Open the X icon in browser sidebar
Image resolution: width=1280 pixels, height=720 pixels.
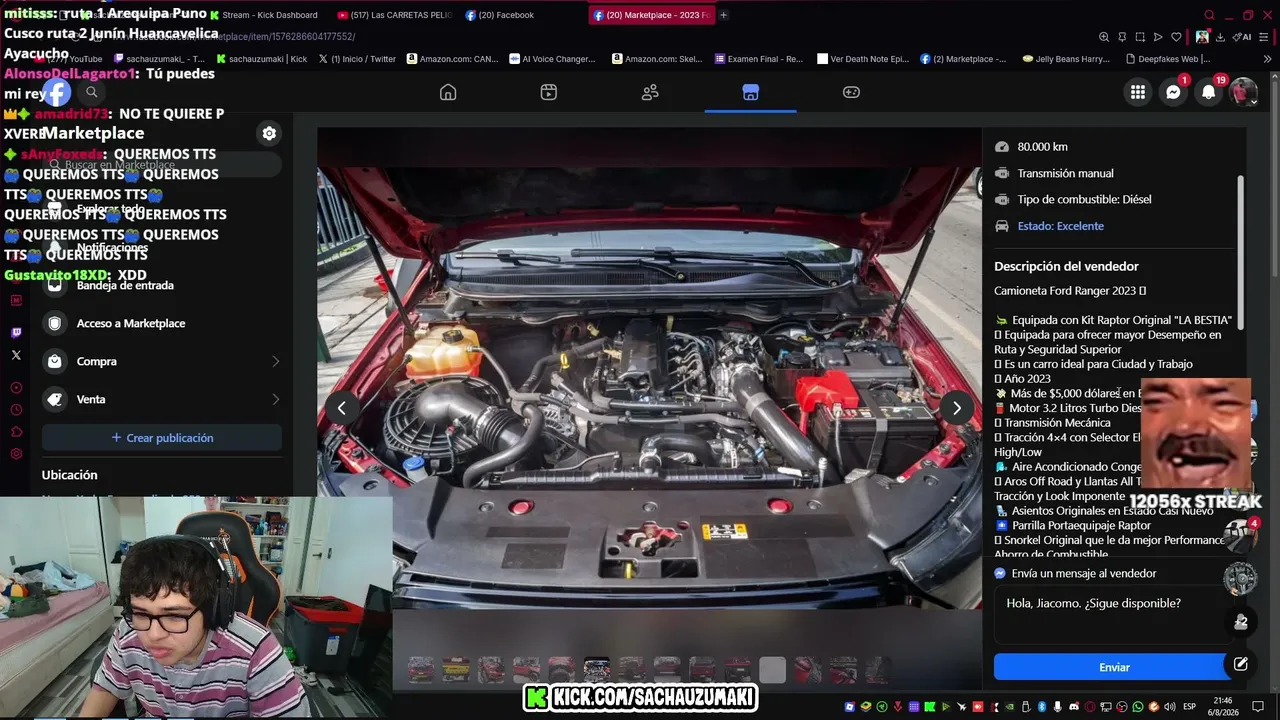point(16,355)
